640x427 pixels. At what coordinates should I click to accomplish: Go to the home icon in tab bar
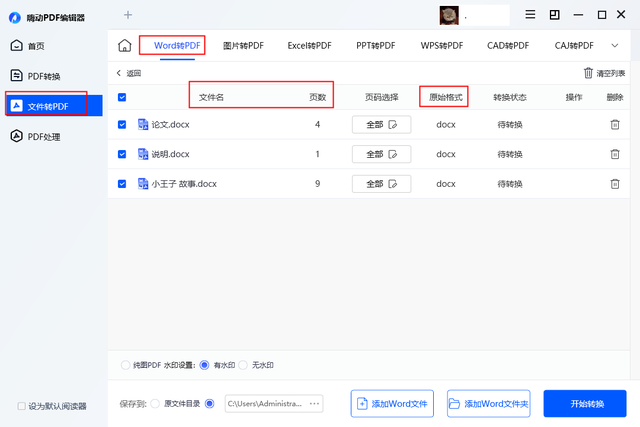point(124,45)
